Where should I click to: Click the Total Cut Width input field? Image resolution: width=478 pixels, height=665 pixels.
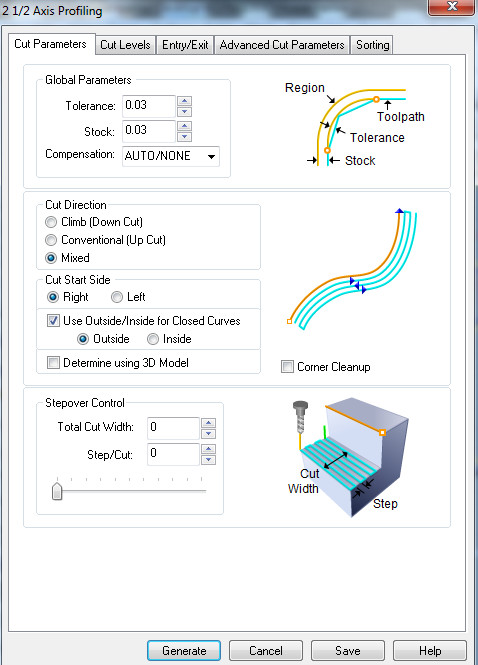coord(173,428)
